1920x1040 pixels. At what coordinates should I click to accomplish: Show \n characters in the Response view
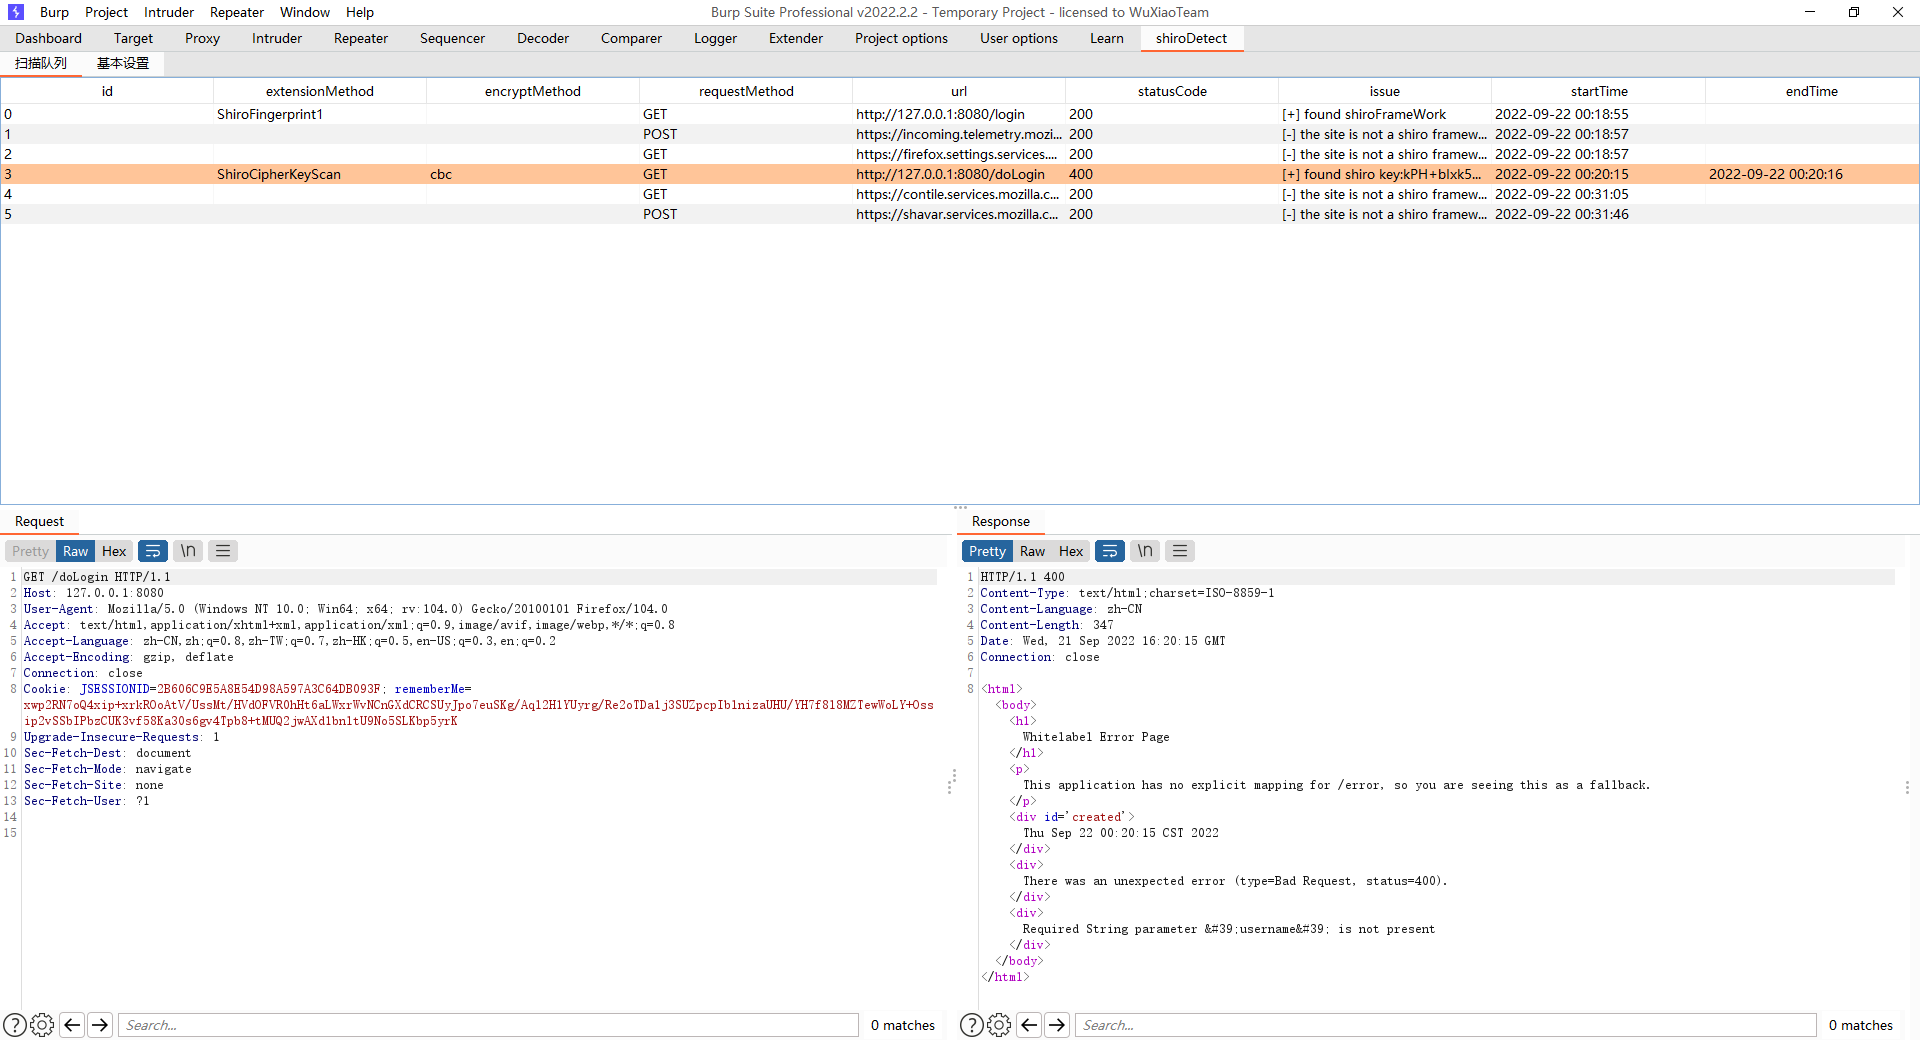point(1144,551)
